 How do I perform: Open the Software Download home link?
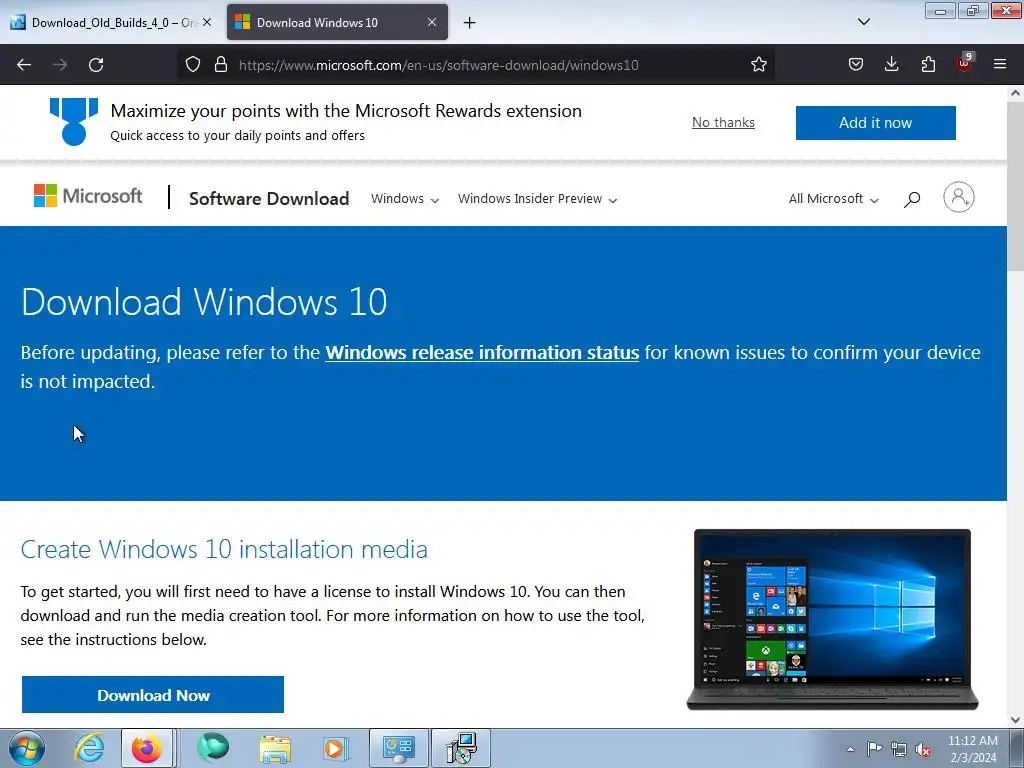point(269,199)
